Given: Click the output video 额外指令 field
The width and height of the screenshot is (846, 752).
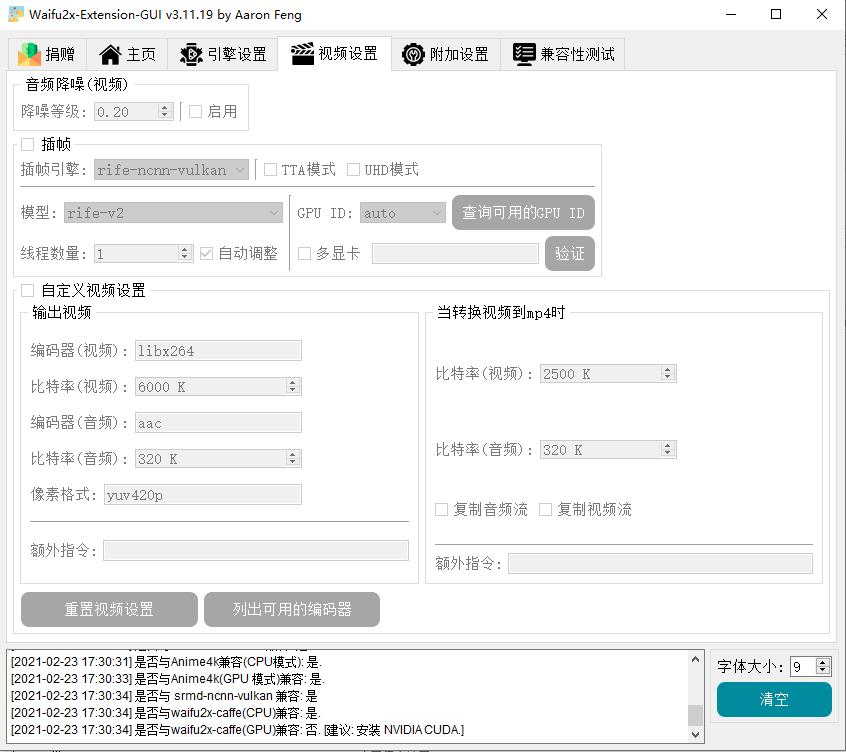Looking at the screenshot, I should 256,550.
